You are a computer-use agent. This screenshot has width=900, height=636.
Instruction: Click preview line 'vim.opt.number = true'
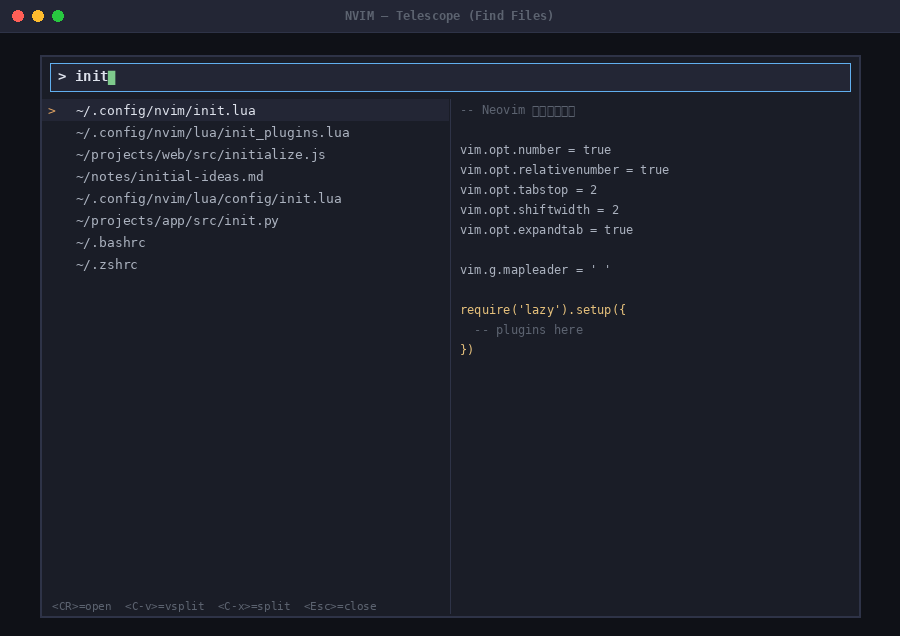pyautogui.click(x=536, y=150)
